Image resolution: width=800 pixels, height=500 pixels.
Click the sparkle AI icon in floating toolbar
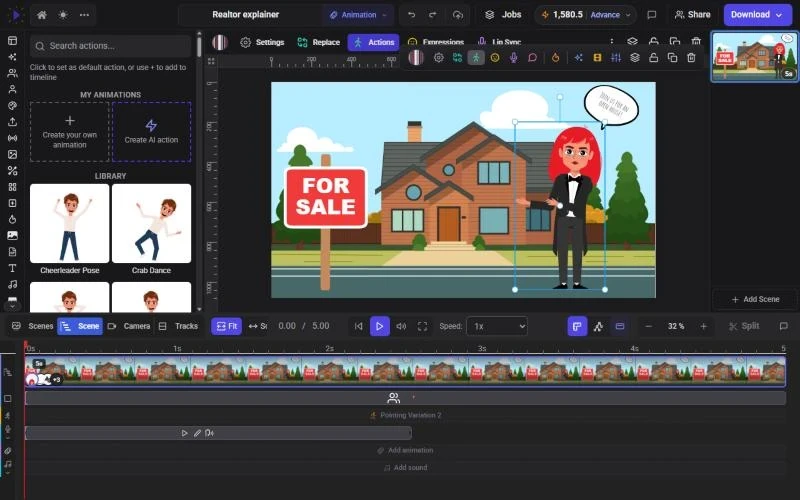tap(579, 58)
